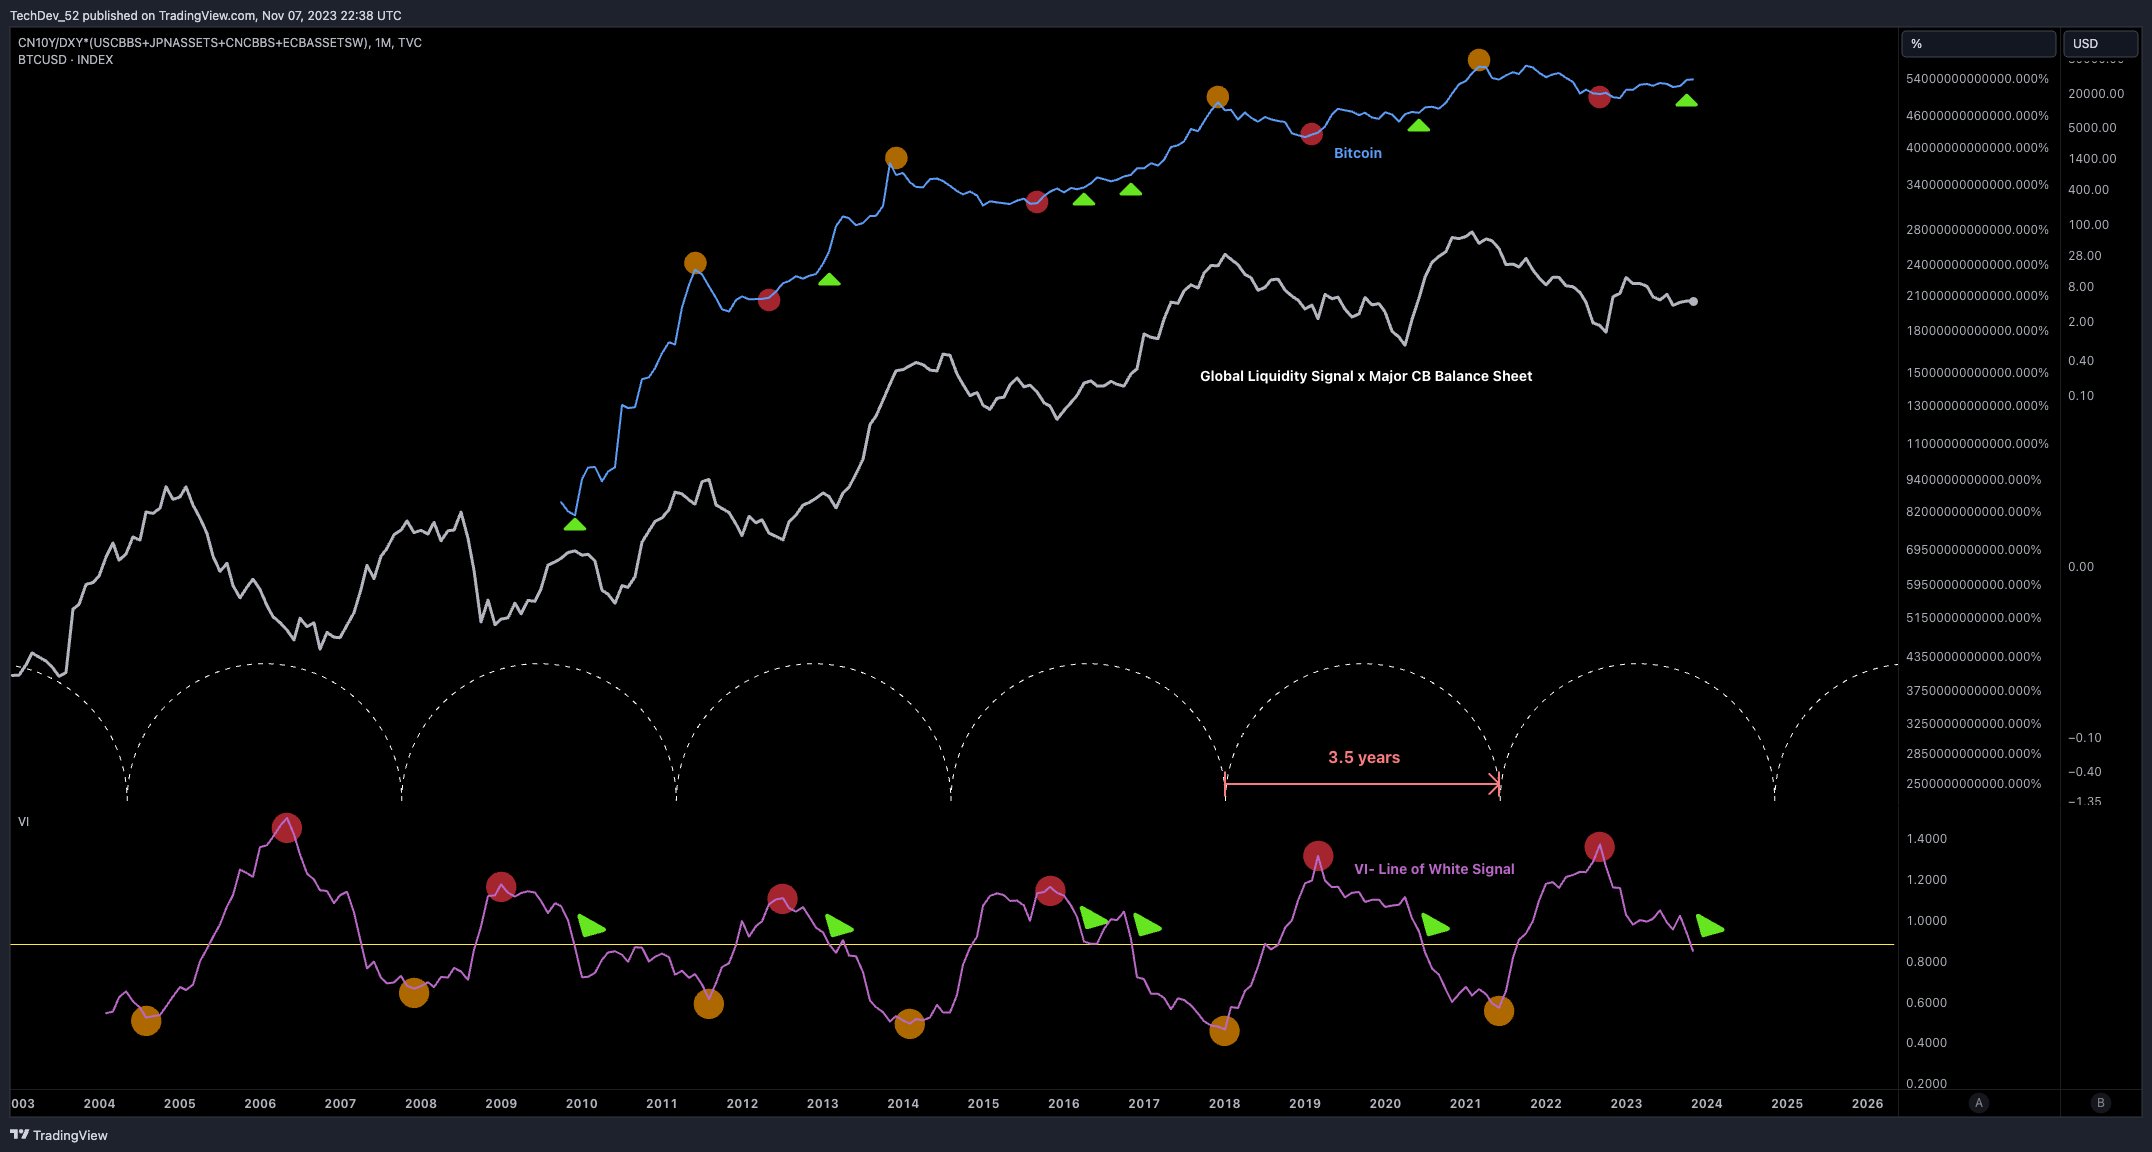Select the circled B price scale icon
The width and height of the screenshot is (2152, 1152).
point(2099,1103)
